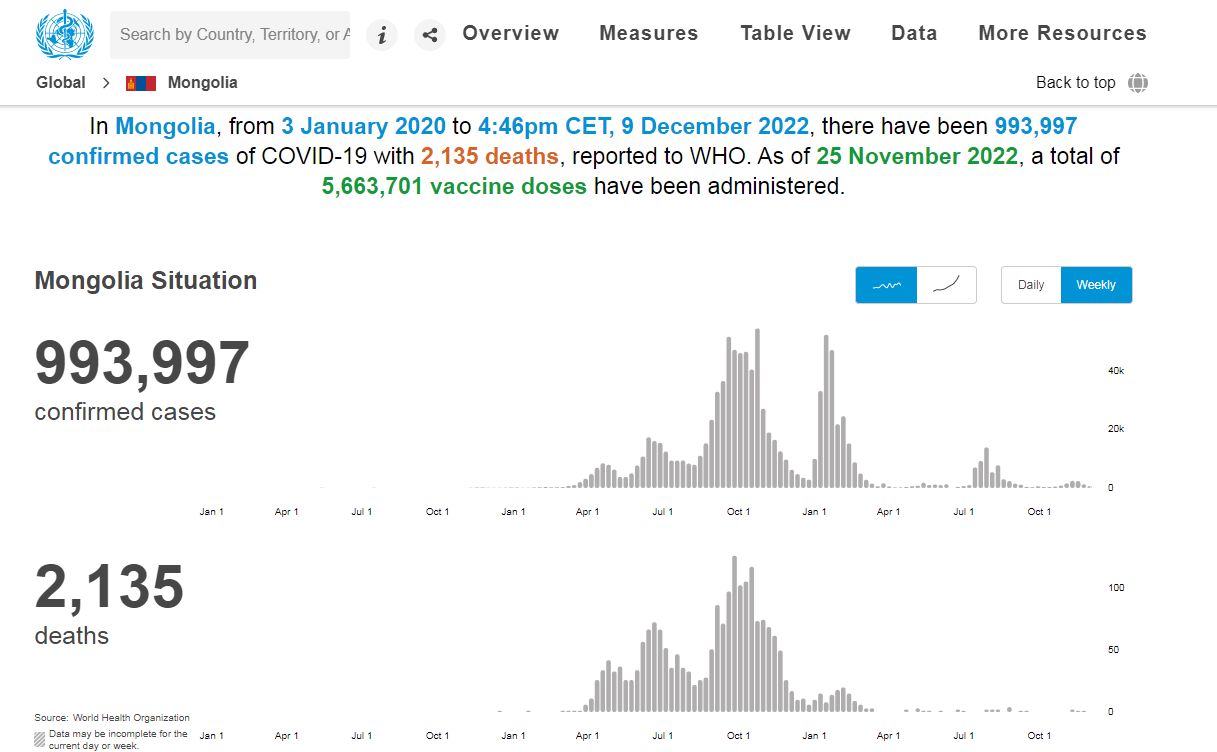Image resolution: width=1217 pixels, height=752 pixels.
Task: Click the 'deaths' label under 2,135
Action: point(72,636)
